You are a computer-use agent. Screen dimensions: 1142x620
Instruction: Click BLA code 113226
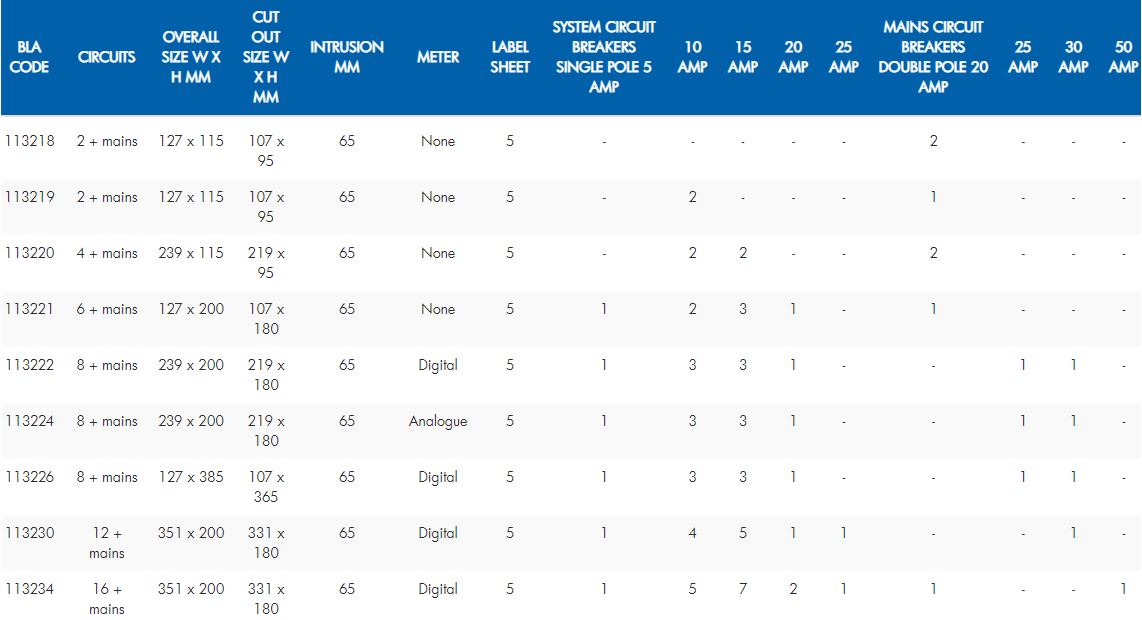(x=30, y=477)
